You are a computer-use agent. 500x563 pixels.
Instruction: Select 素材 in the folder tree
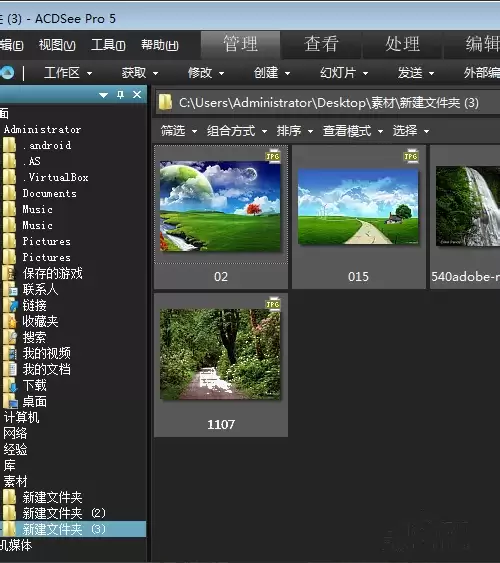tap(15, 481)
